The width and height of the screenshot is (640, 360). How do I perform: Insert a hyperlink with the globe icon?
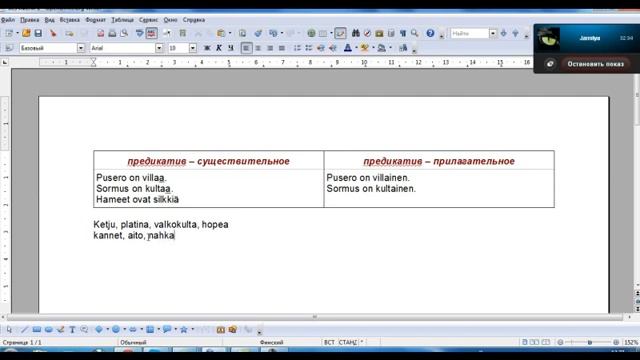click(x=311, y=33)
